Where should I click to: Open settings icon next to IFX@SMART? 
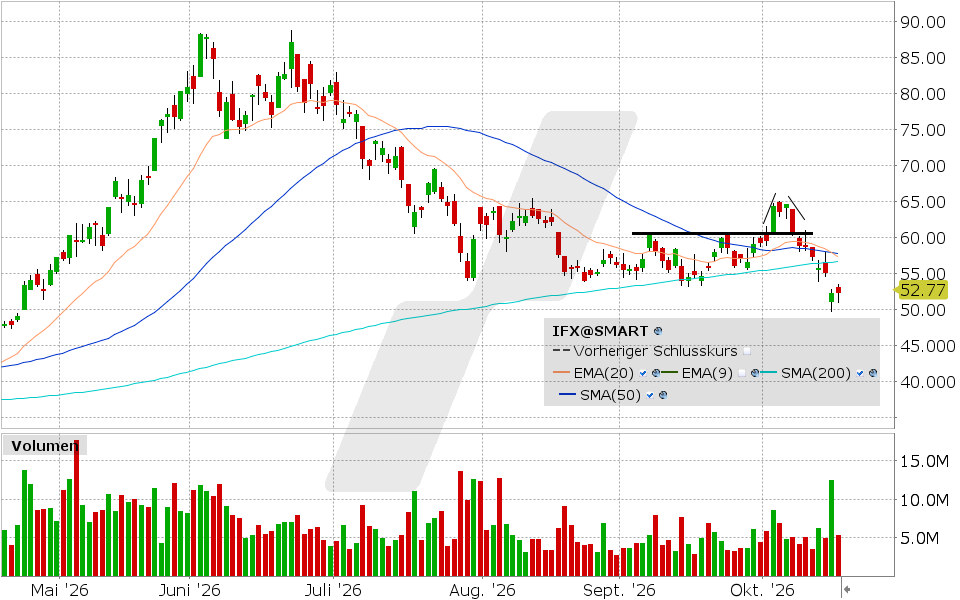658,331
